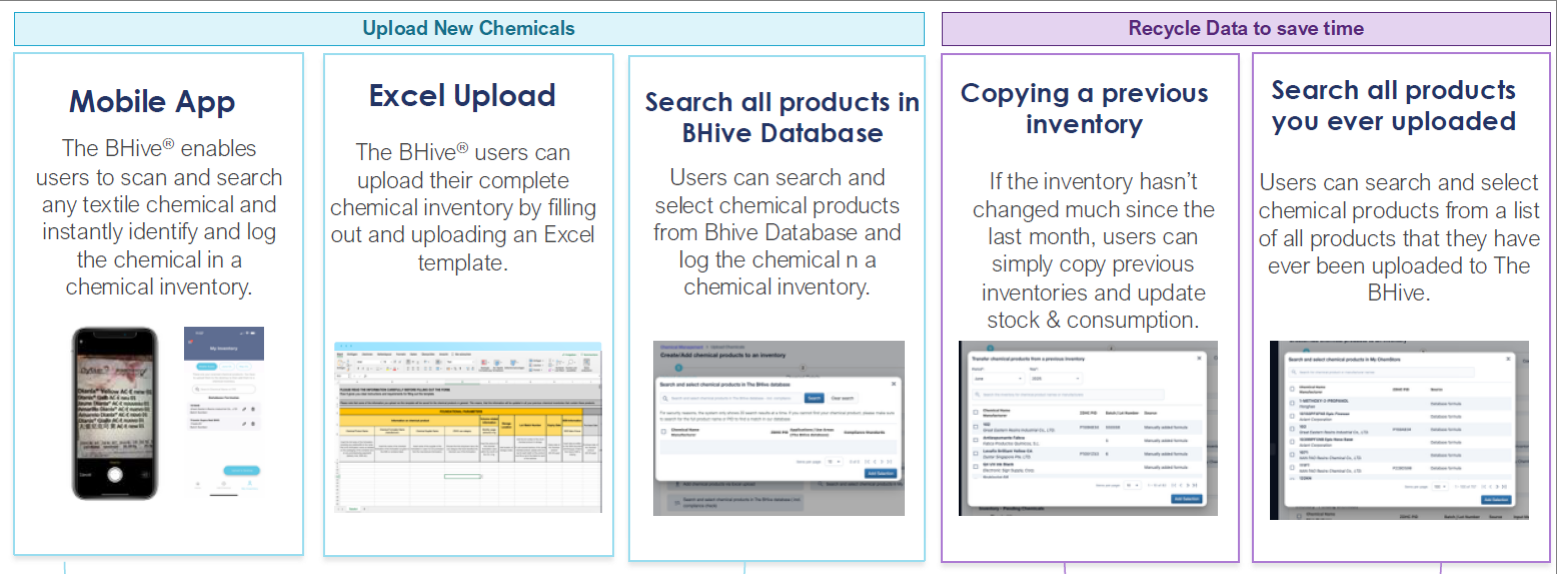Tick header checkbox in previous inventory dialog
Viewport: 1557px width, 574px height.
975,412
